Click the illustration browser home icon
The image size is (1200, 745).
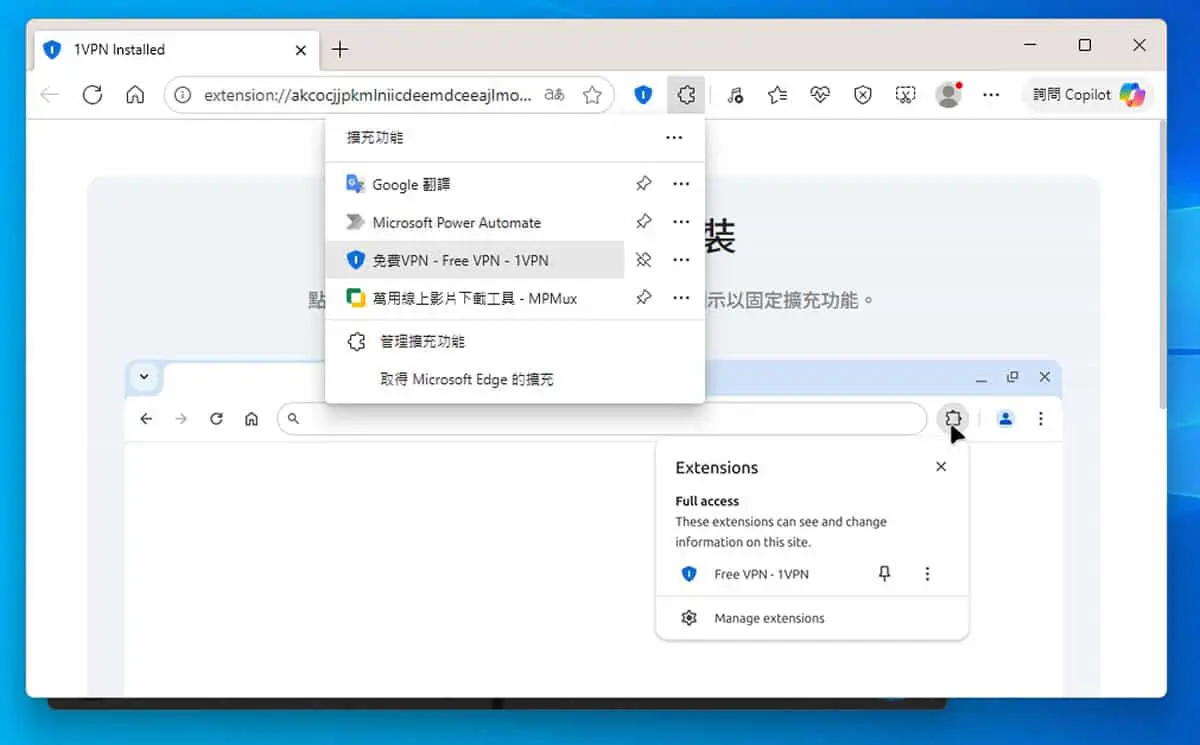(251, 419)
